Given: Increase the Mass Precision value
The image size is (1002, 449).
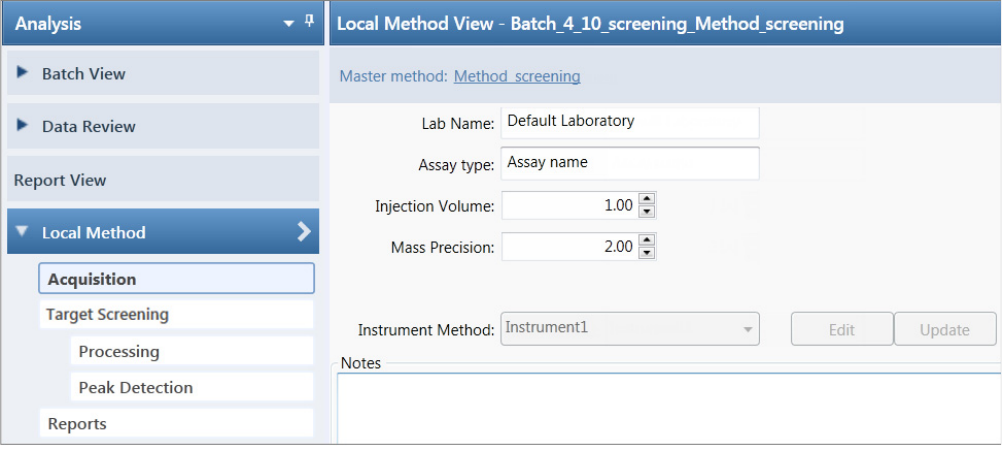Looking at the screenshot, I should pyautogui.click(x=647, y=240).
